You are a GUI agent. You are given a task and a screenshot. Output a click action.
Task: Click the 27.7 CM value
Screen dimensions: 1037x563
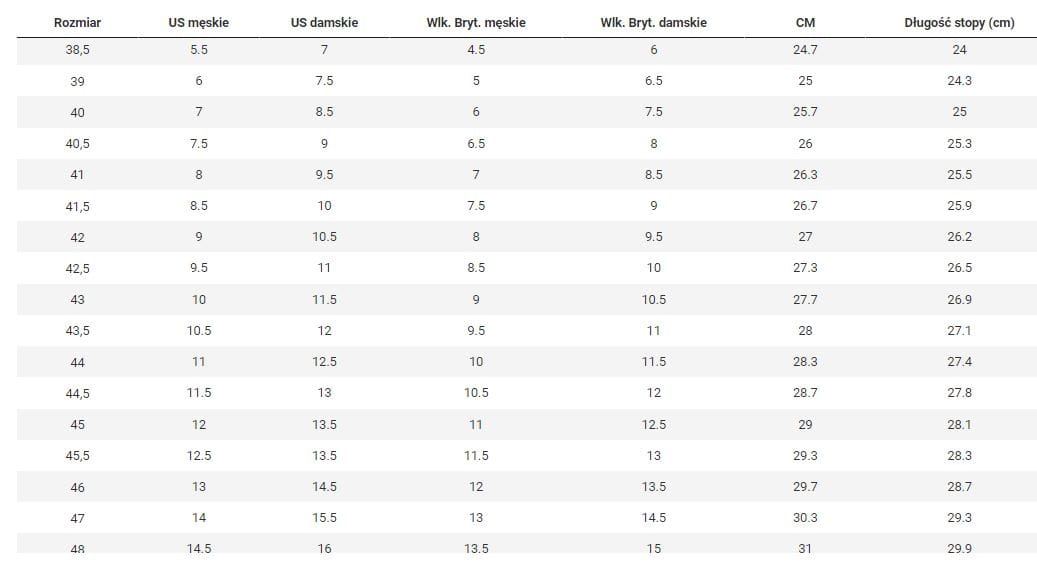tap(805, 300)
